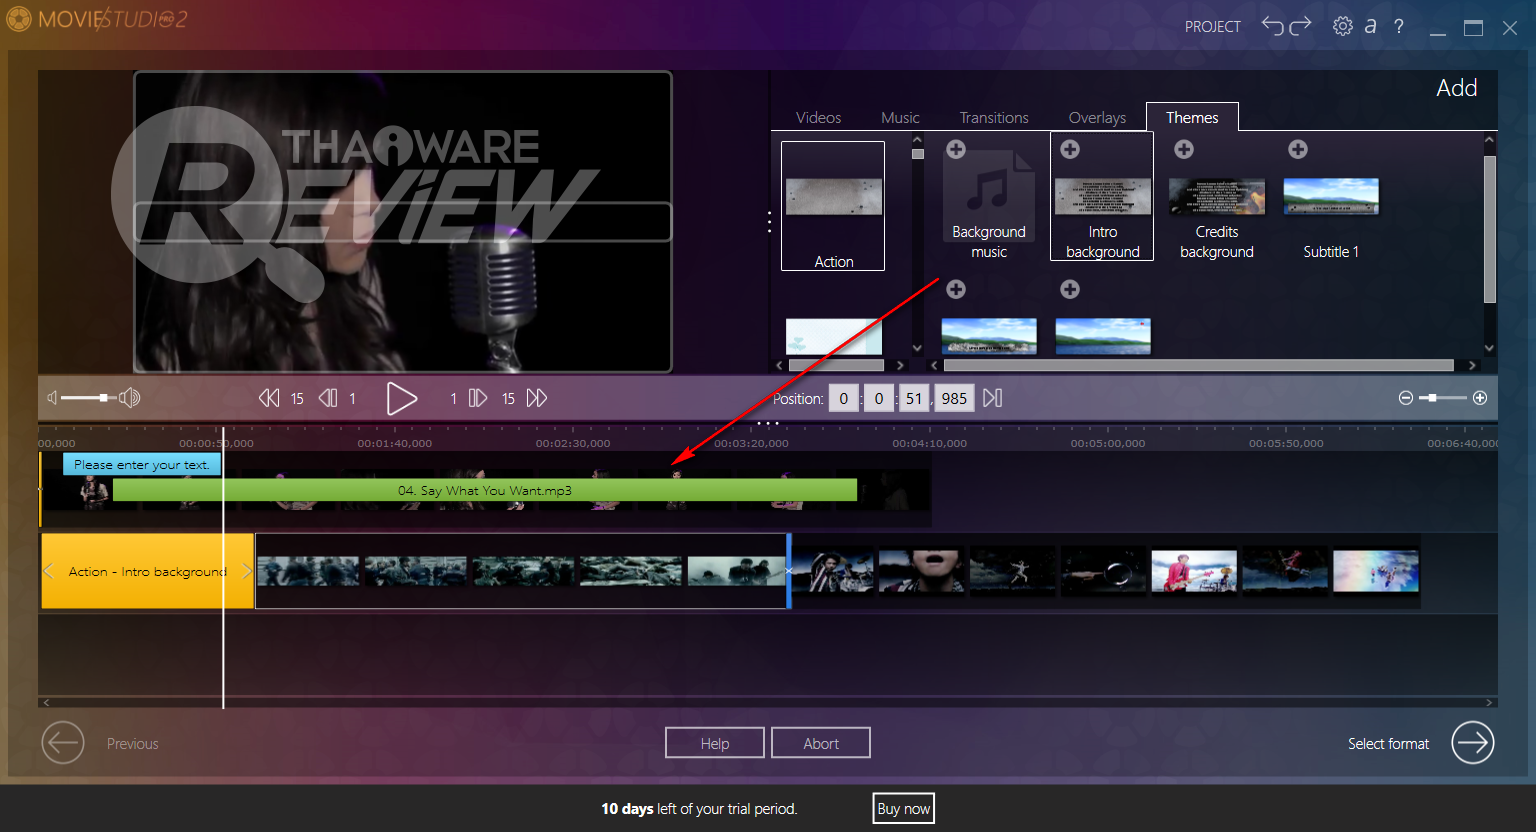Click plus icon below Background music label
Viewport: 1536px width, 832px height.
coord(956,289)
